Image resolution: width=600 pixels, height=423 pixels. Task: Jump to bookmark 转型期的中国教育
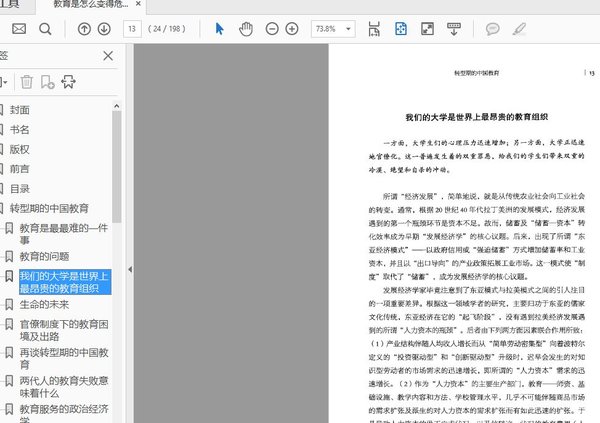pyautogui.click(x=48, y=208)
